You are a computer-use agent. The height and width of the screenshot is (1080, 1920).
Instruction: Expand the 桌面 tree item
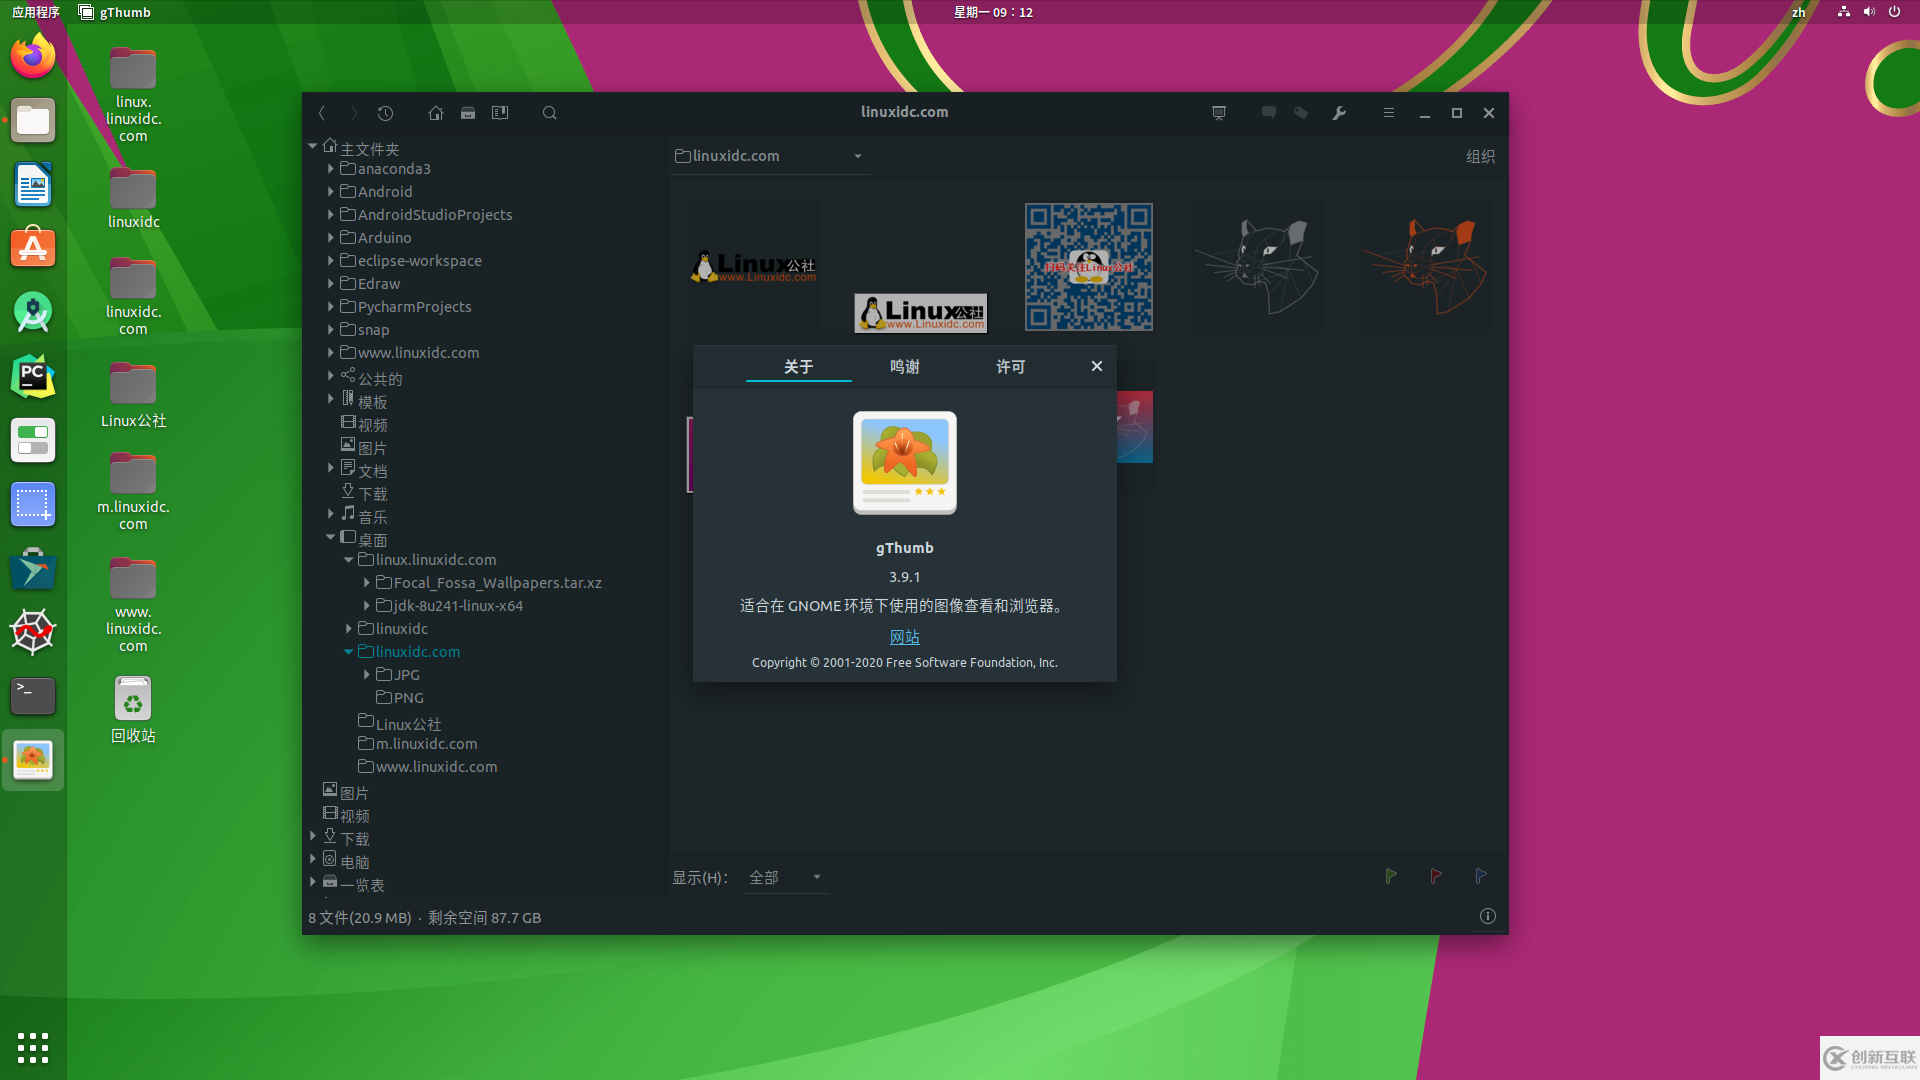click(331, 537)
